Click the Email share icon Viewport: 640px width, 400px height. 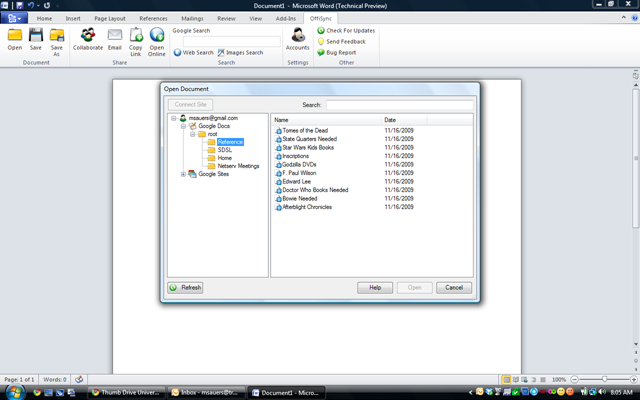coord(115,40)
